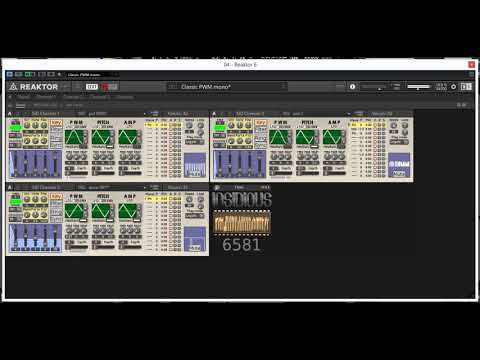The image size is (480, 360).
Task: Adjust PWM Depth slider in Channel 1
Action: 77,174
